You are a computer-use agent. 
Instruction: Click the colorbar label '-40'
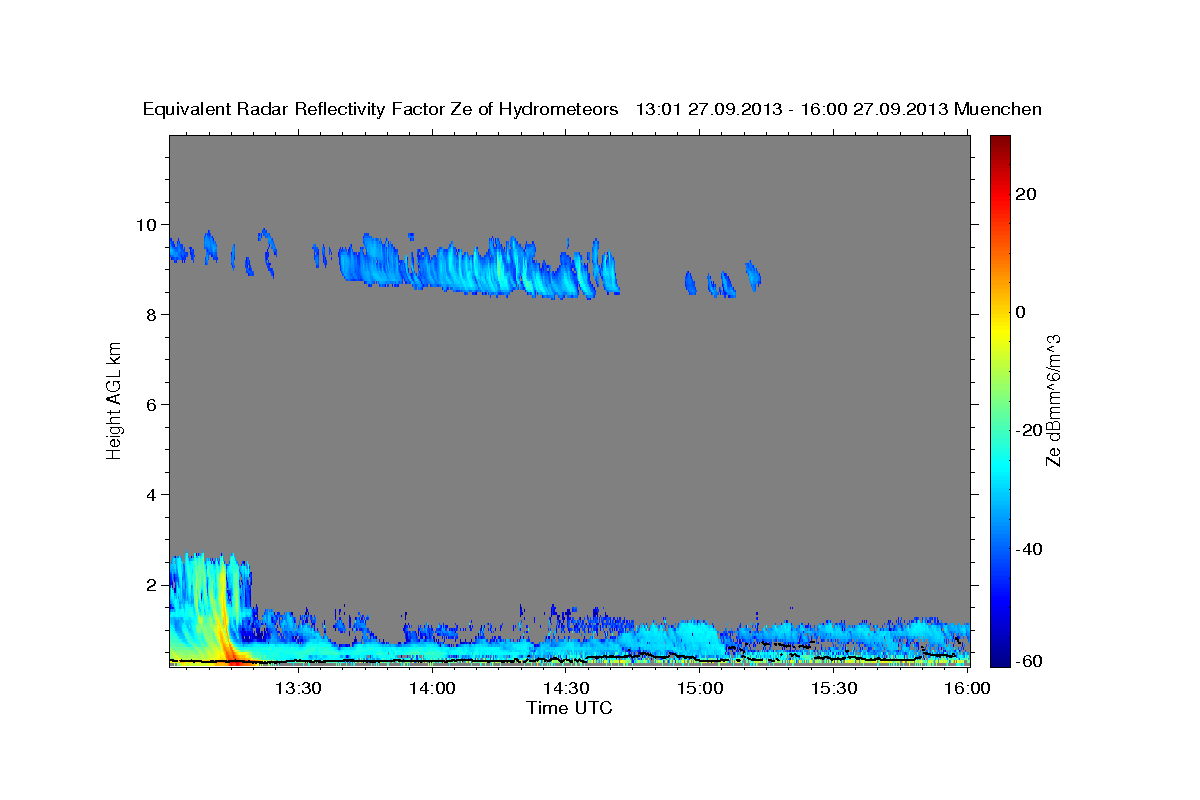tap(1029, 549)
